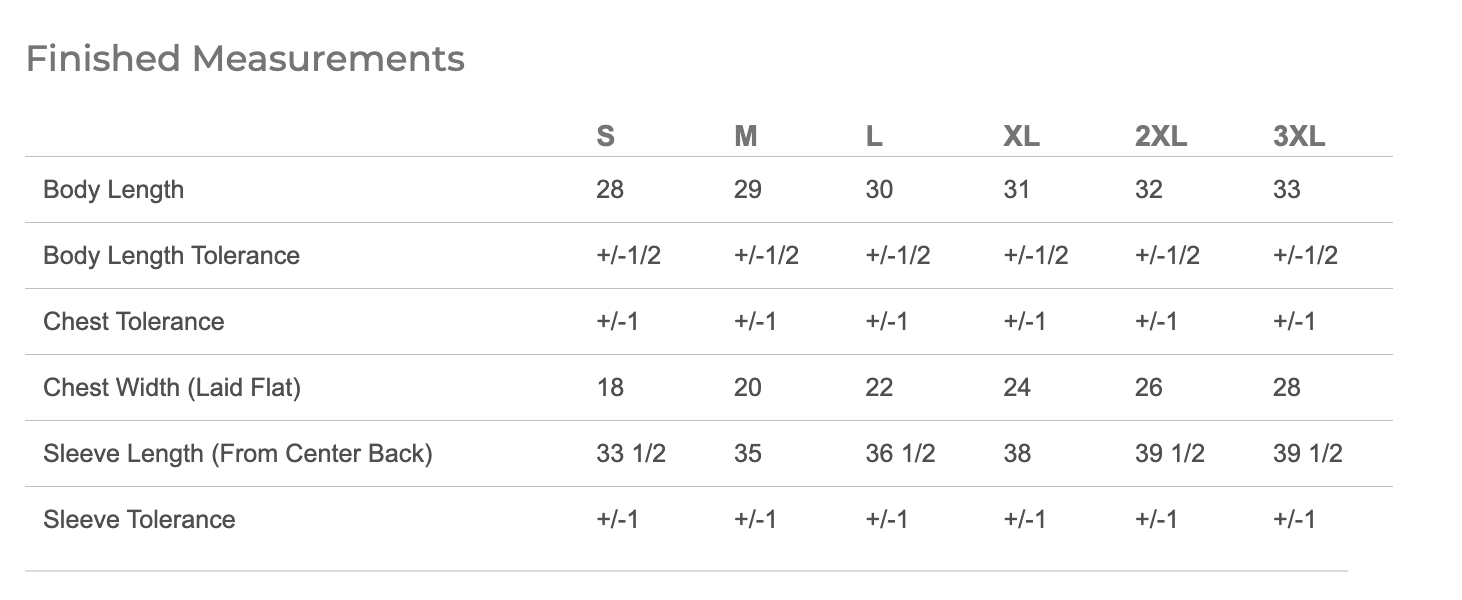This screenshot has width=1462, height=600.
Task: Click the Body Length row label
Action: [x=113, y=190]
